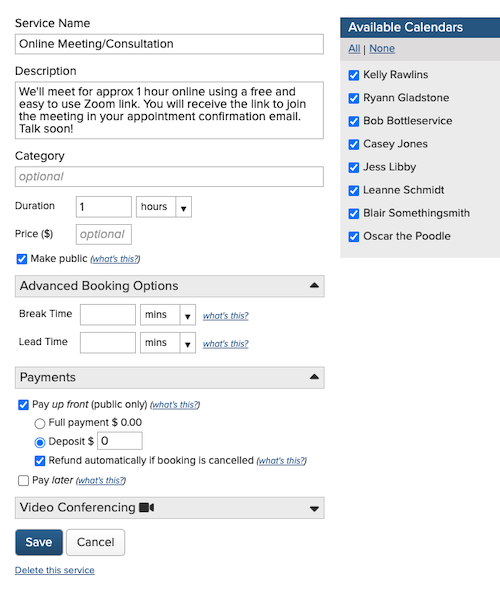
Task: Enable the Pay later checkbox
Action: click(x=23, y=480)
